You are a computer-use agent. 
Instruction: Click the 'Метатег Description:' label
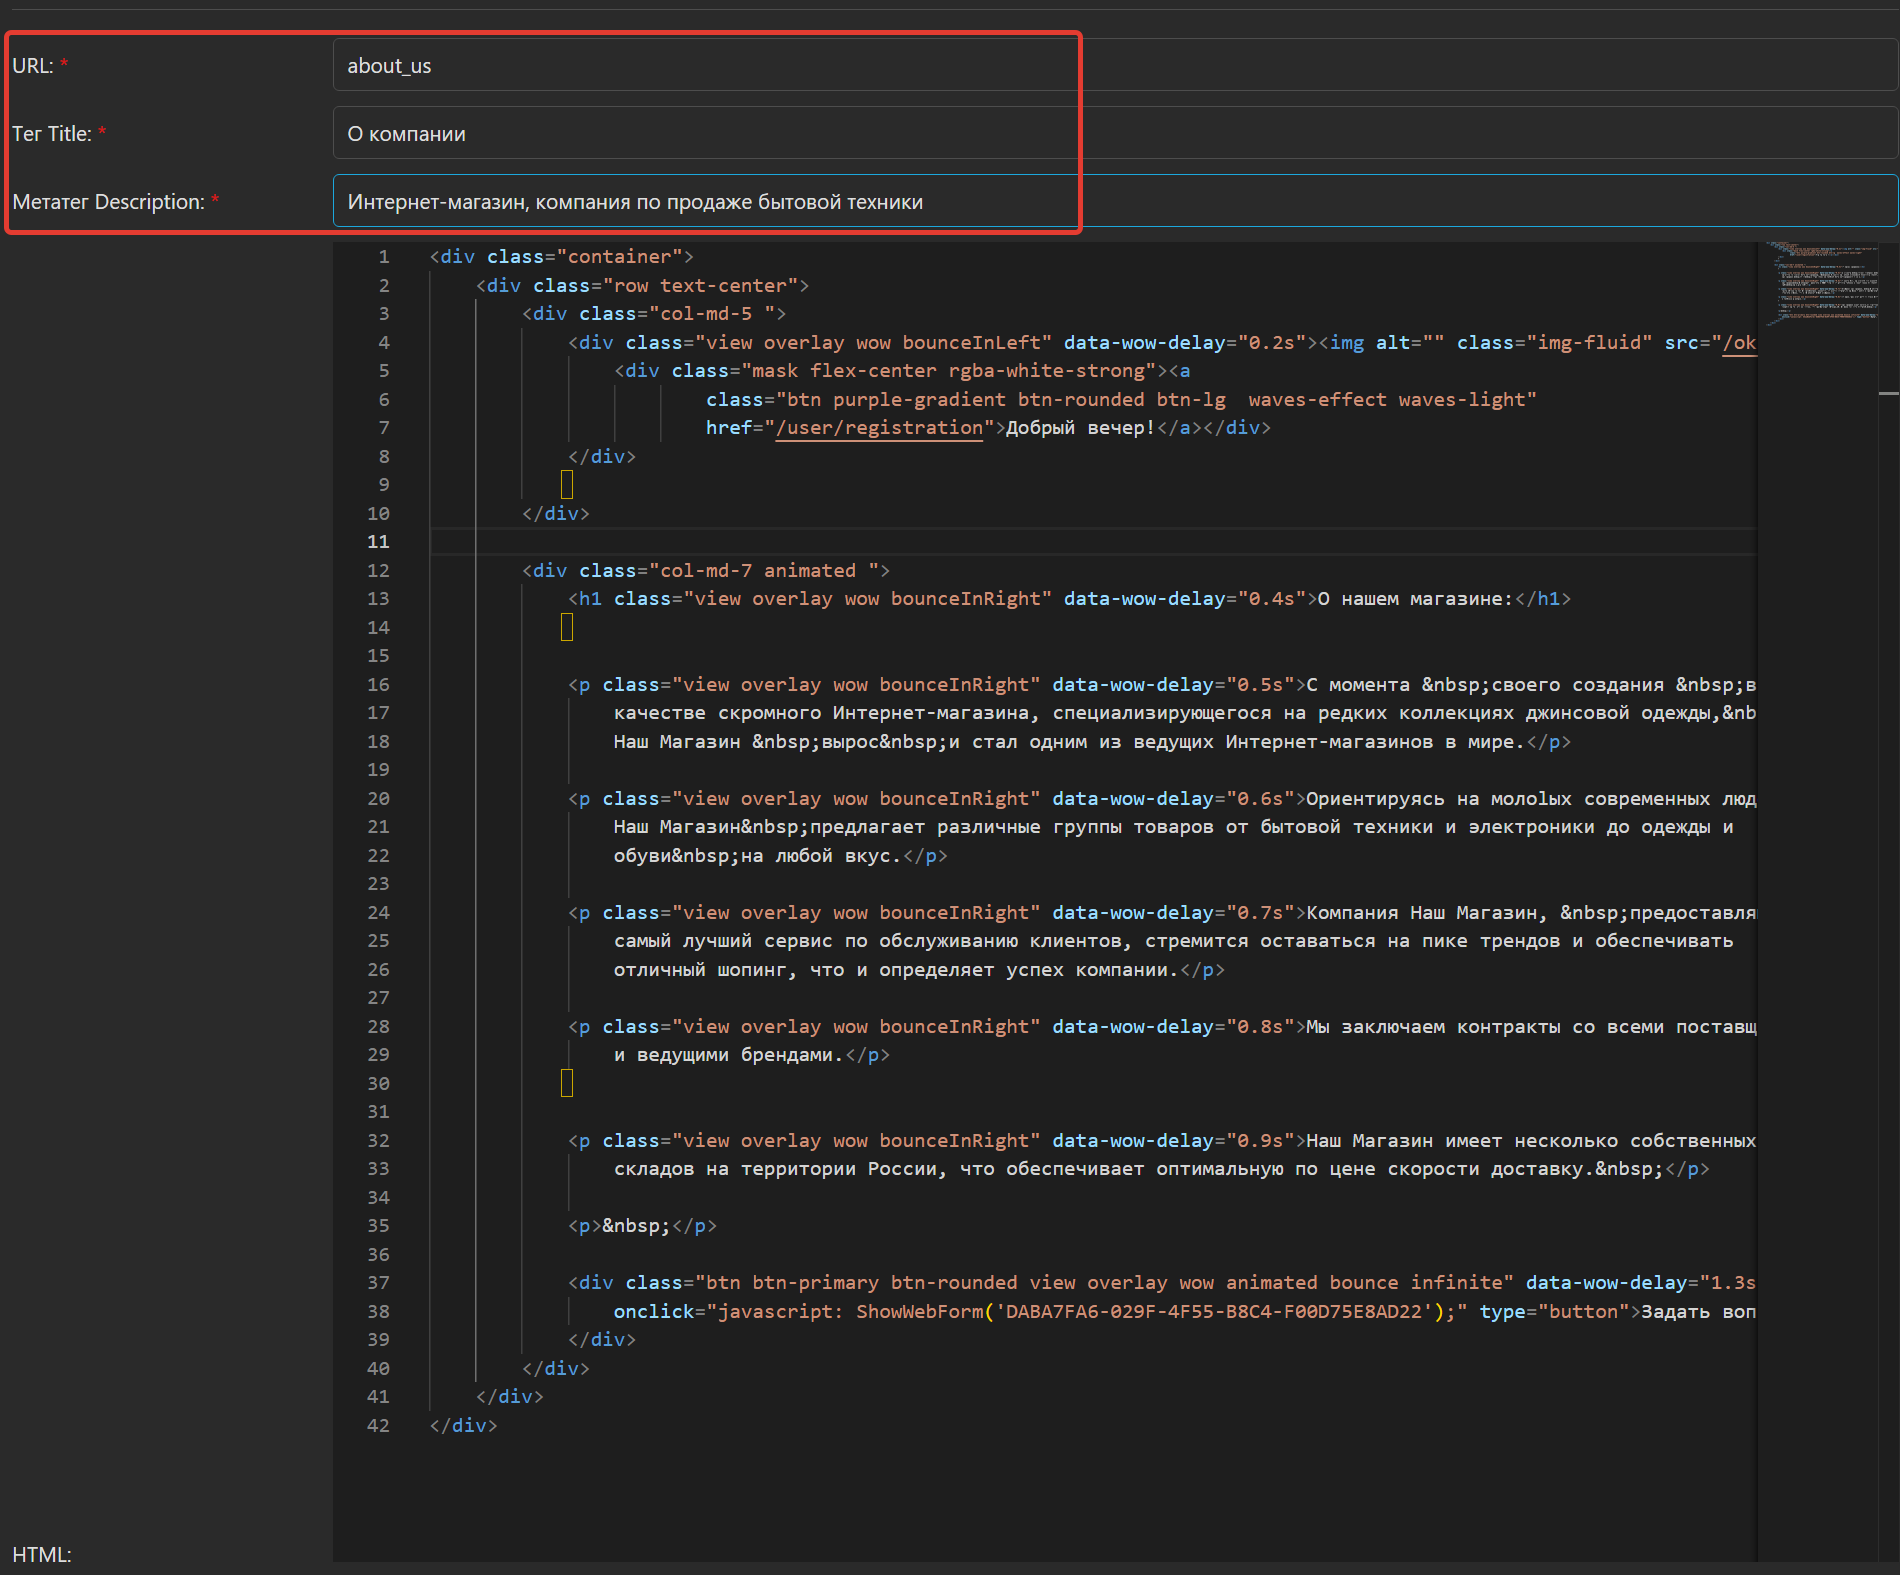109,202
